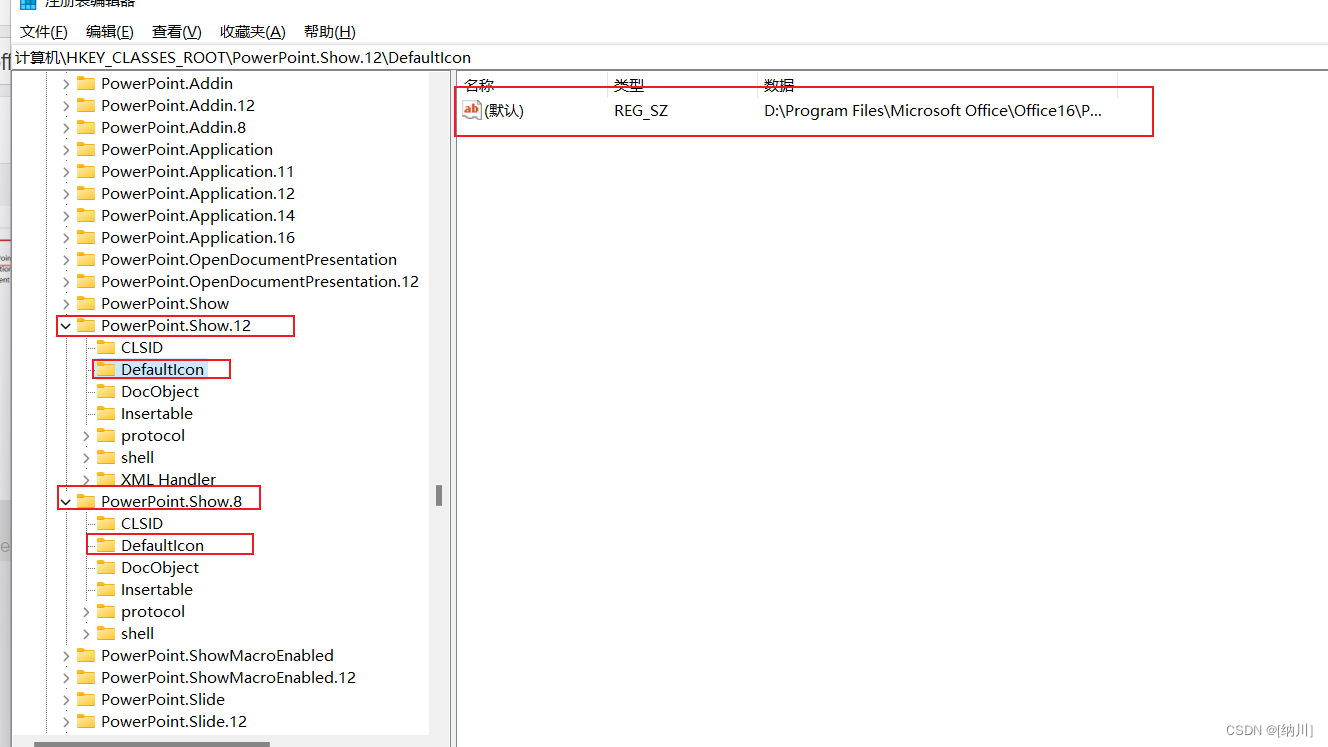Image resolution: width=1328 pixels, height=747 pixels.
Task: Click the tree pane vertical scrollbar thumb
Action: coord(439,496)
